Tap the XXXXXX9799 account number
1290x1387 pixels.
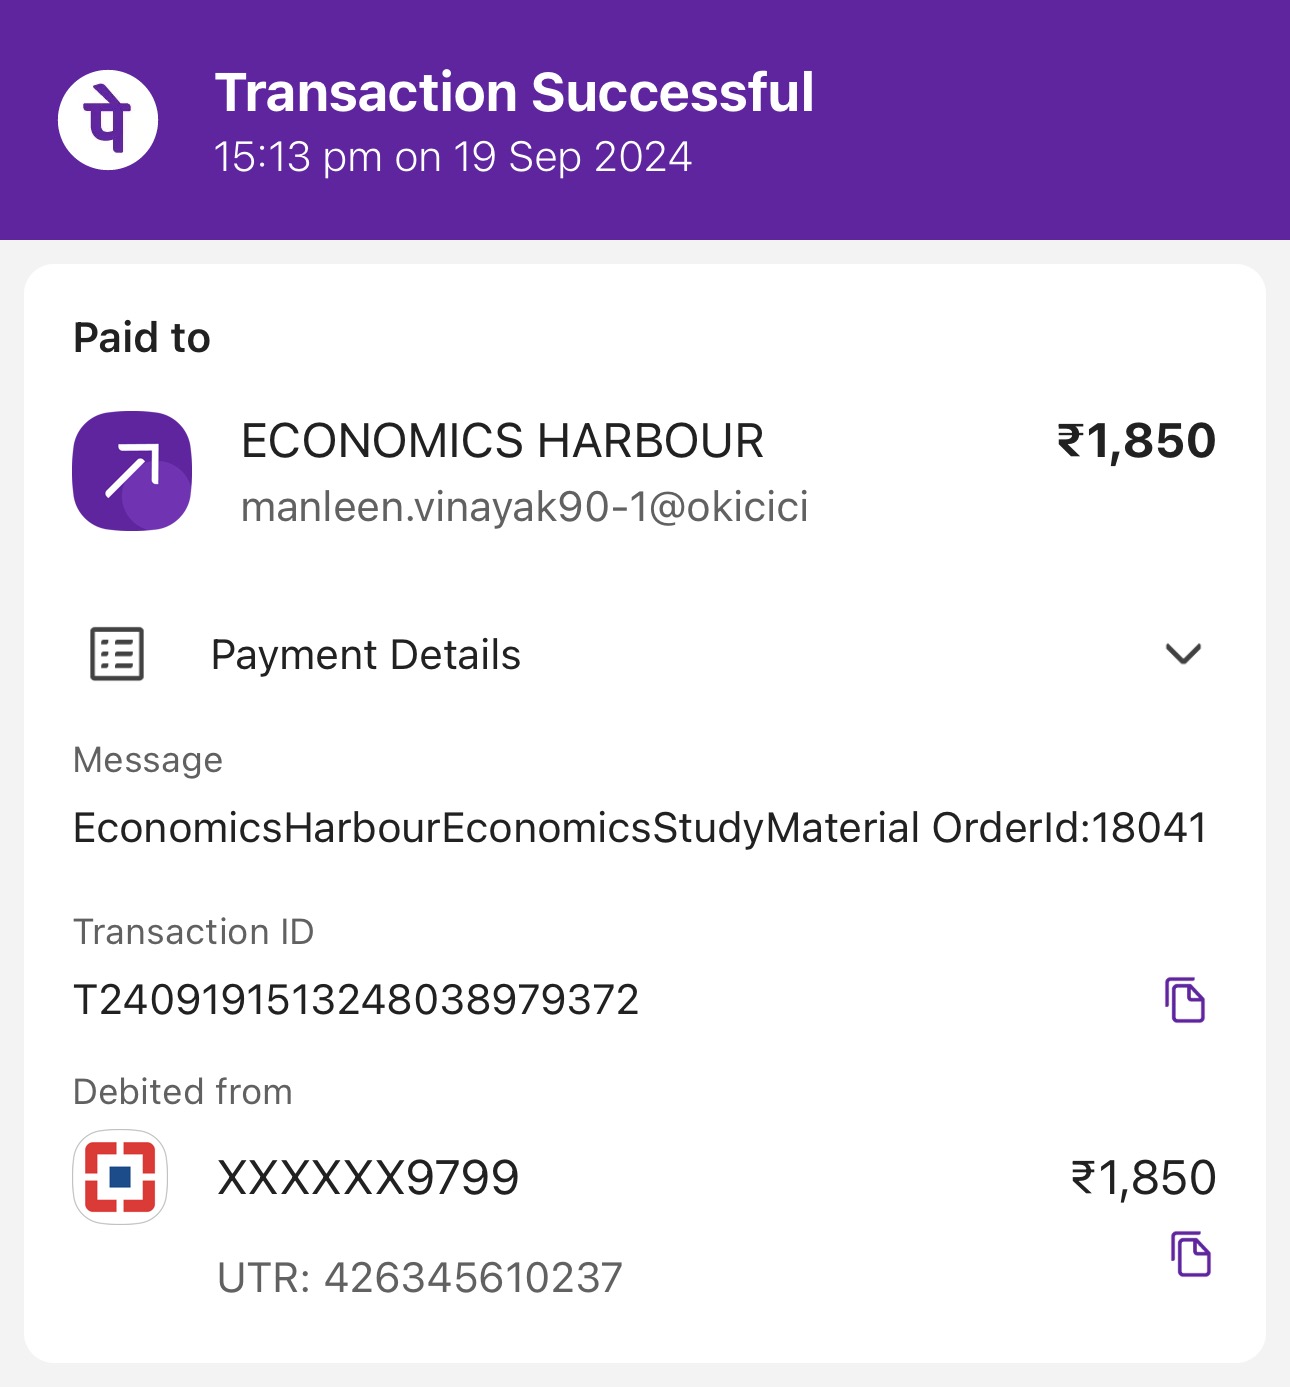pyautogui.click(x=368, y=1178)
